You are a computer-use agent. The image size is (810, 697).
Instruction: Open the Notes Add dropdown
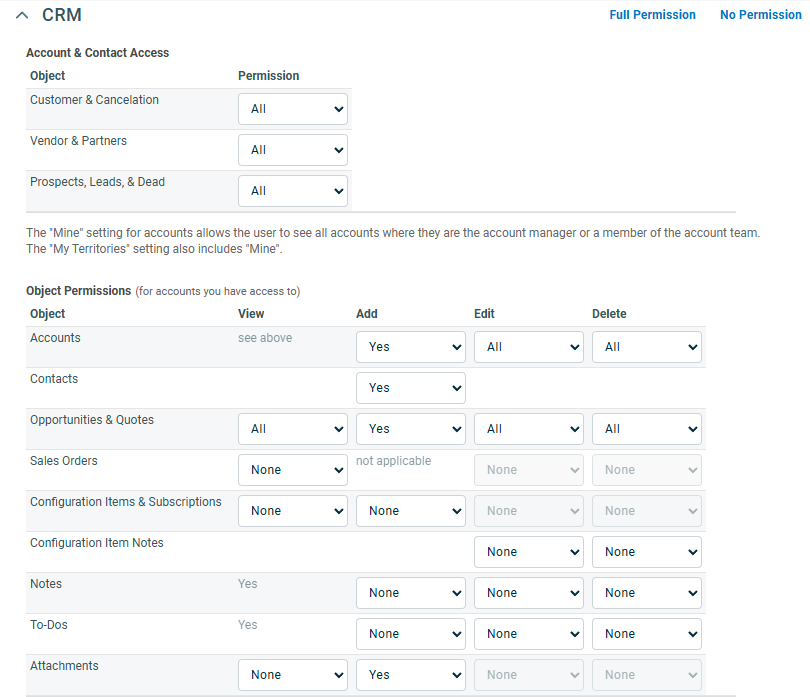pyautogui.click(x=411, y=593)
